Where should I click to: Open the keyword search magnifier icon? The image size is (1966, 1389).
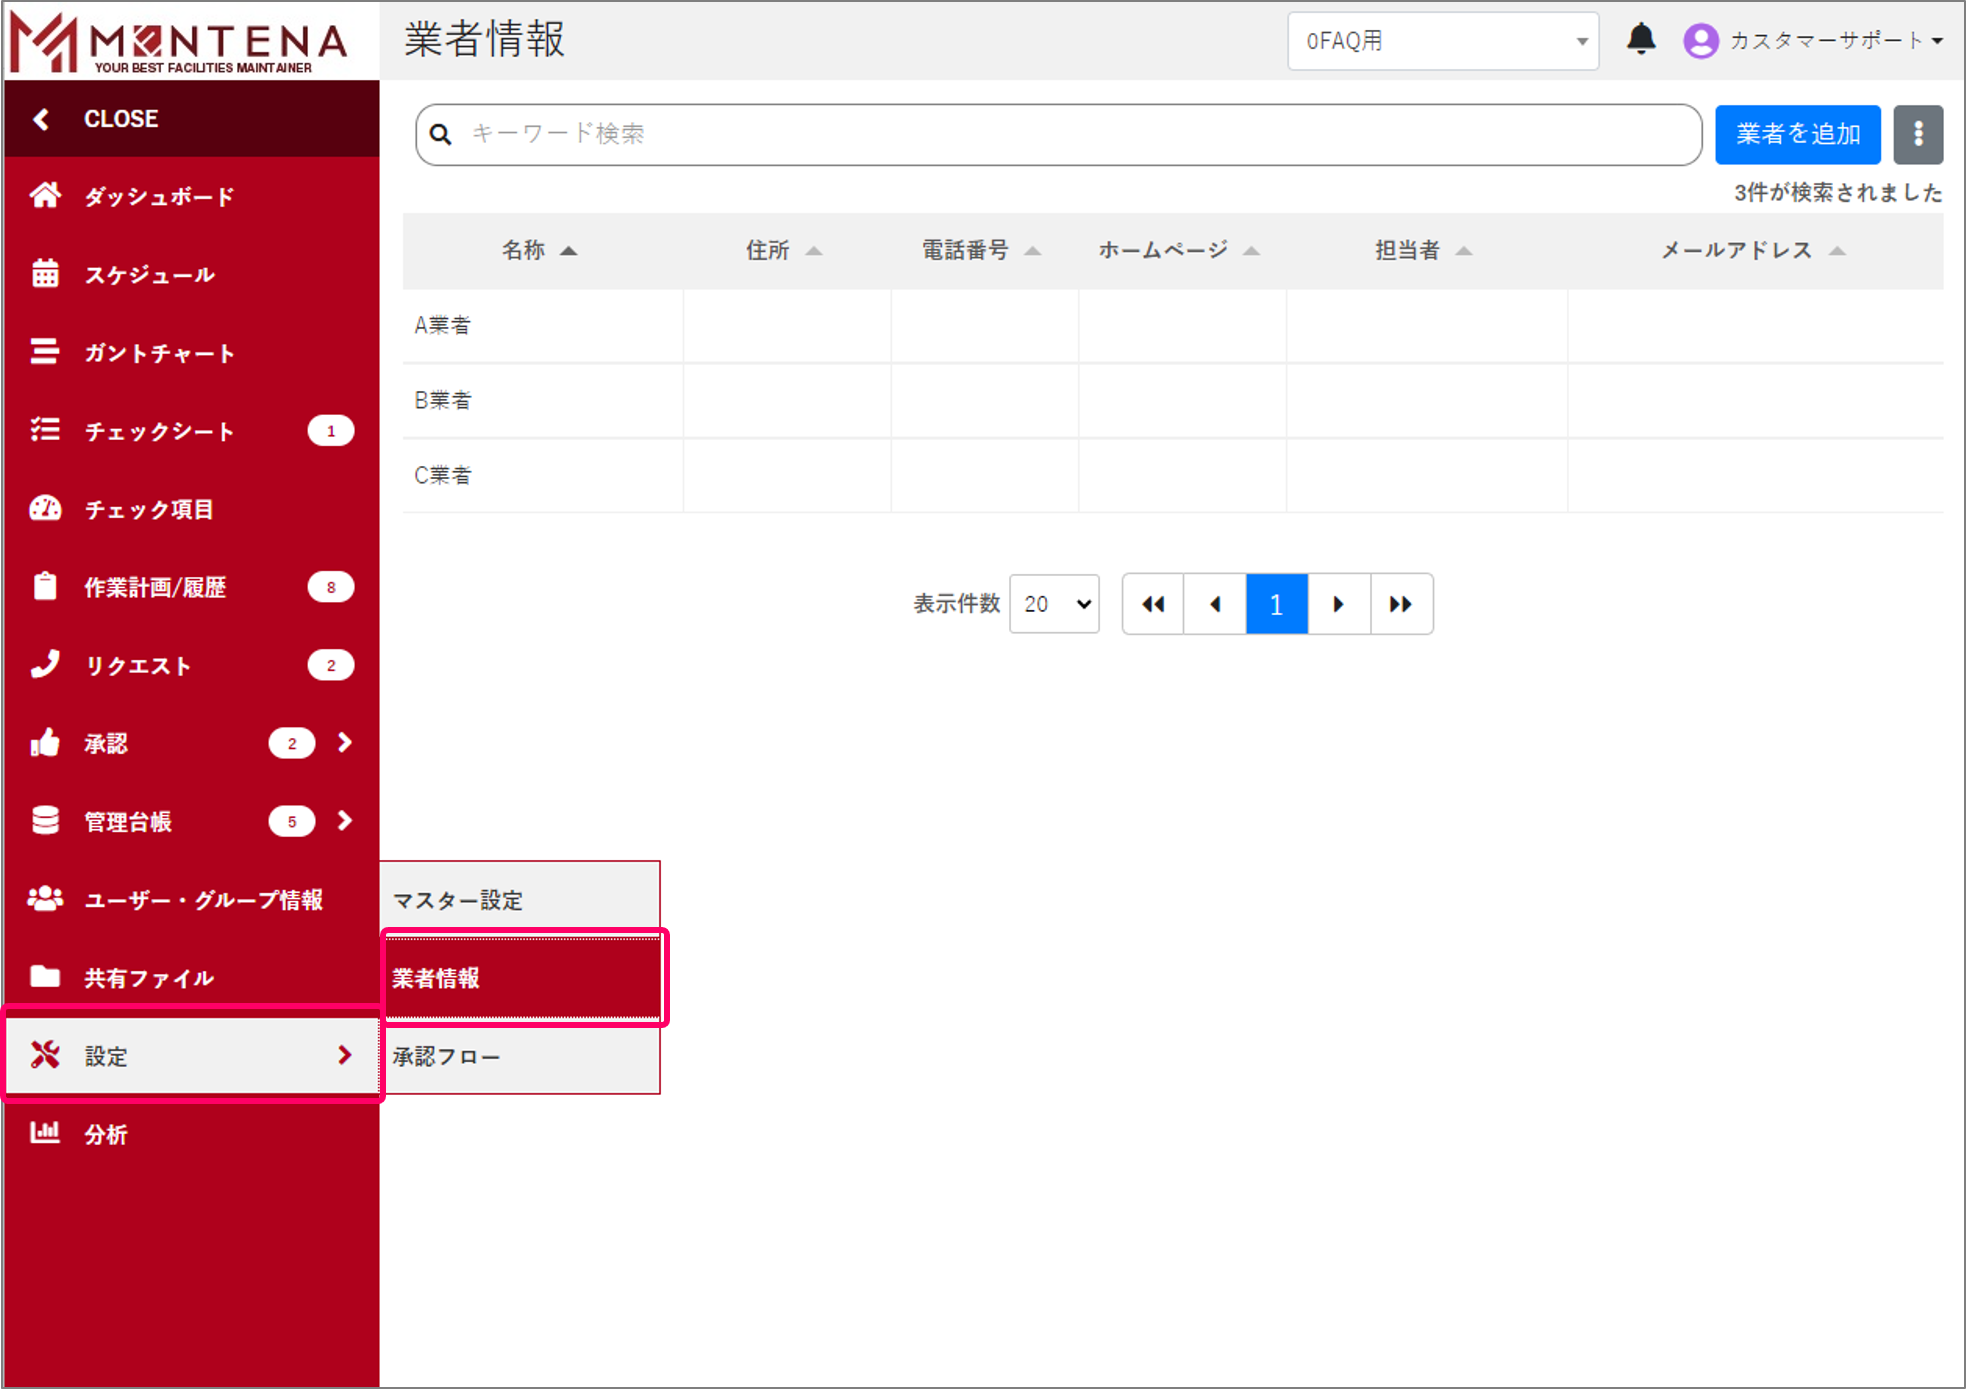tap(441, 134)
